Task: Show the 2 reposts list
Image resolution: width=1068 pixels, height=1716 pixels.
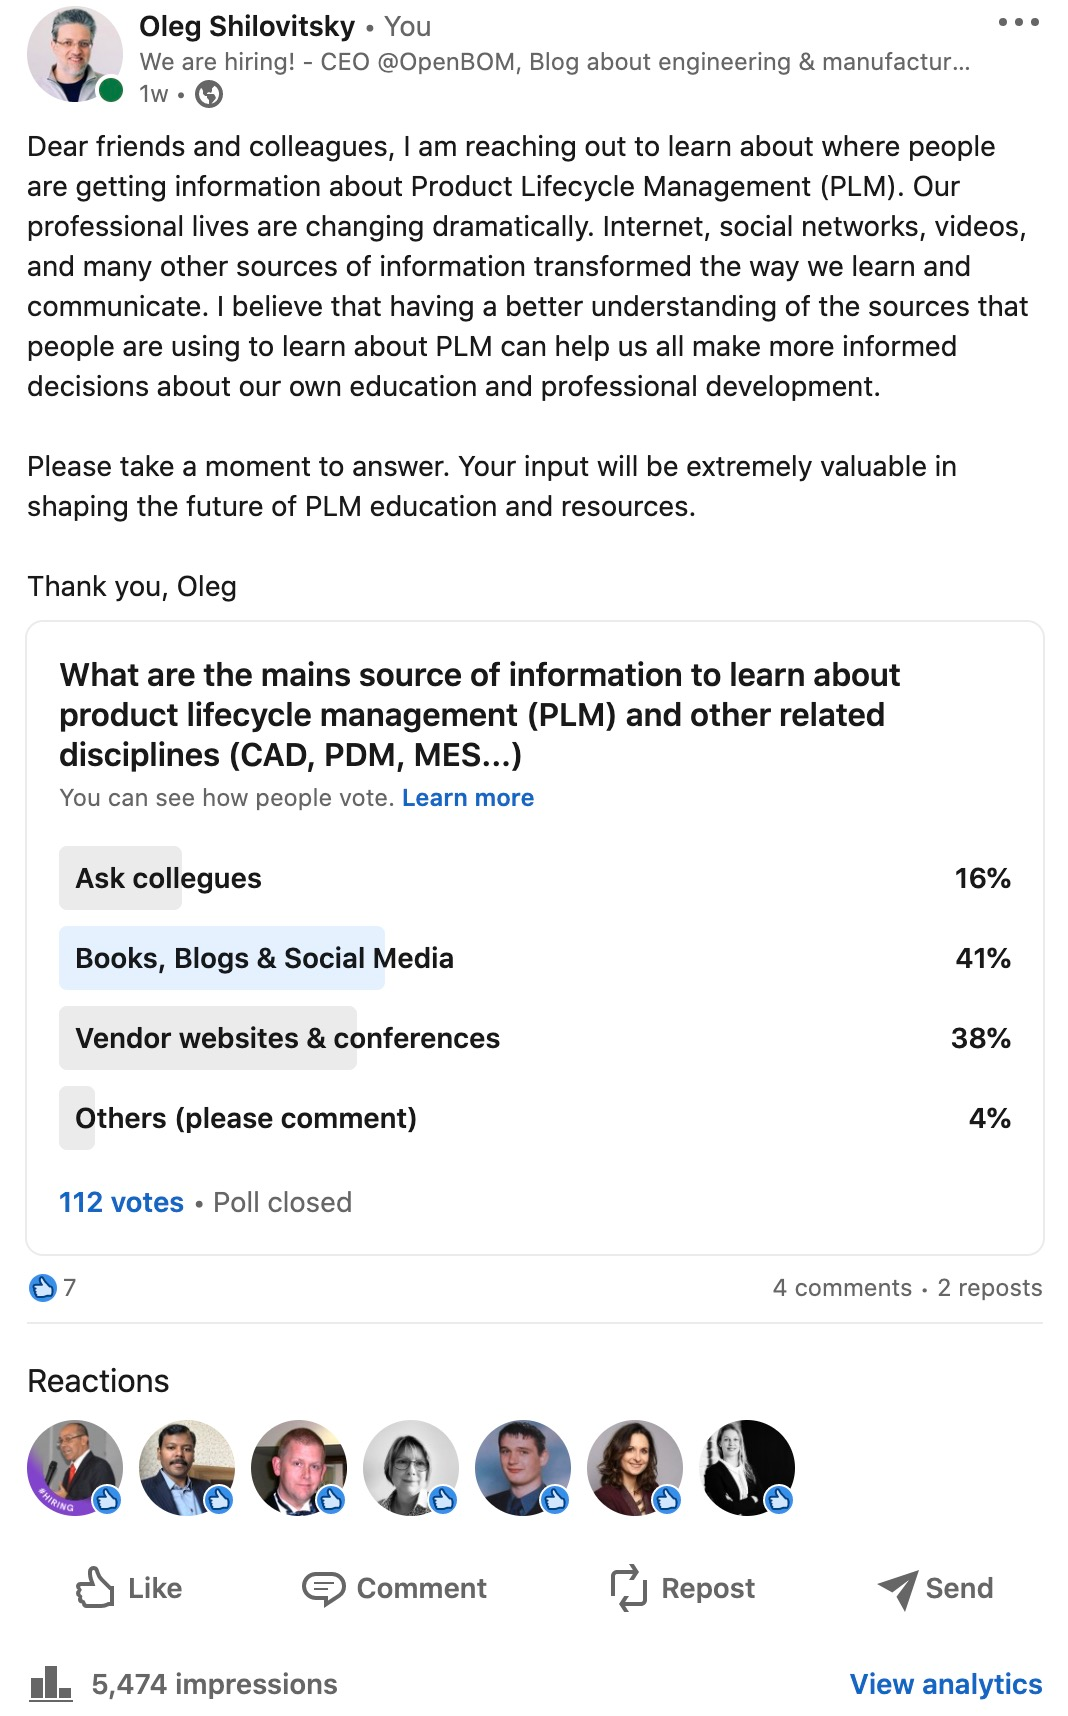Action: click(x=990, y=1288)
